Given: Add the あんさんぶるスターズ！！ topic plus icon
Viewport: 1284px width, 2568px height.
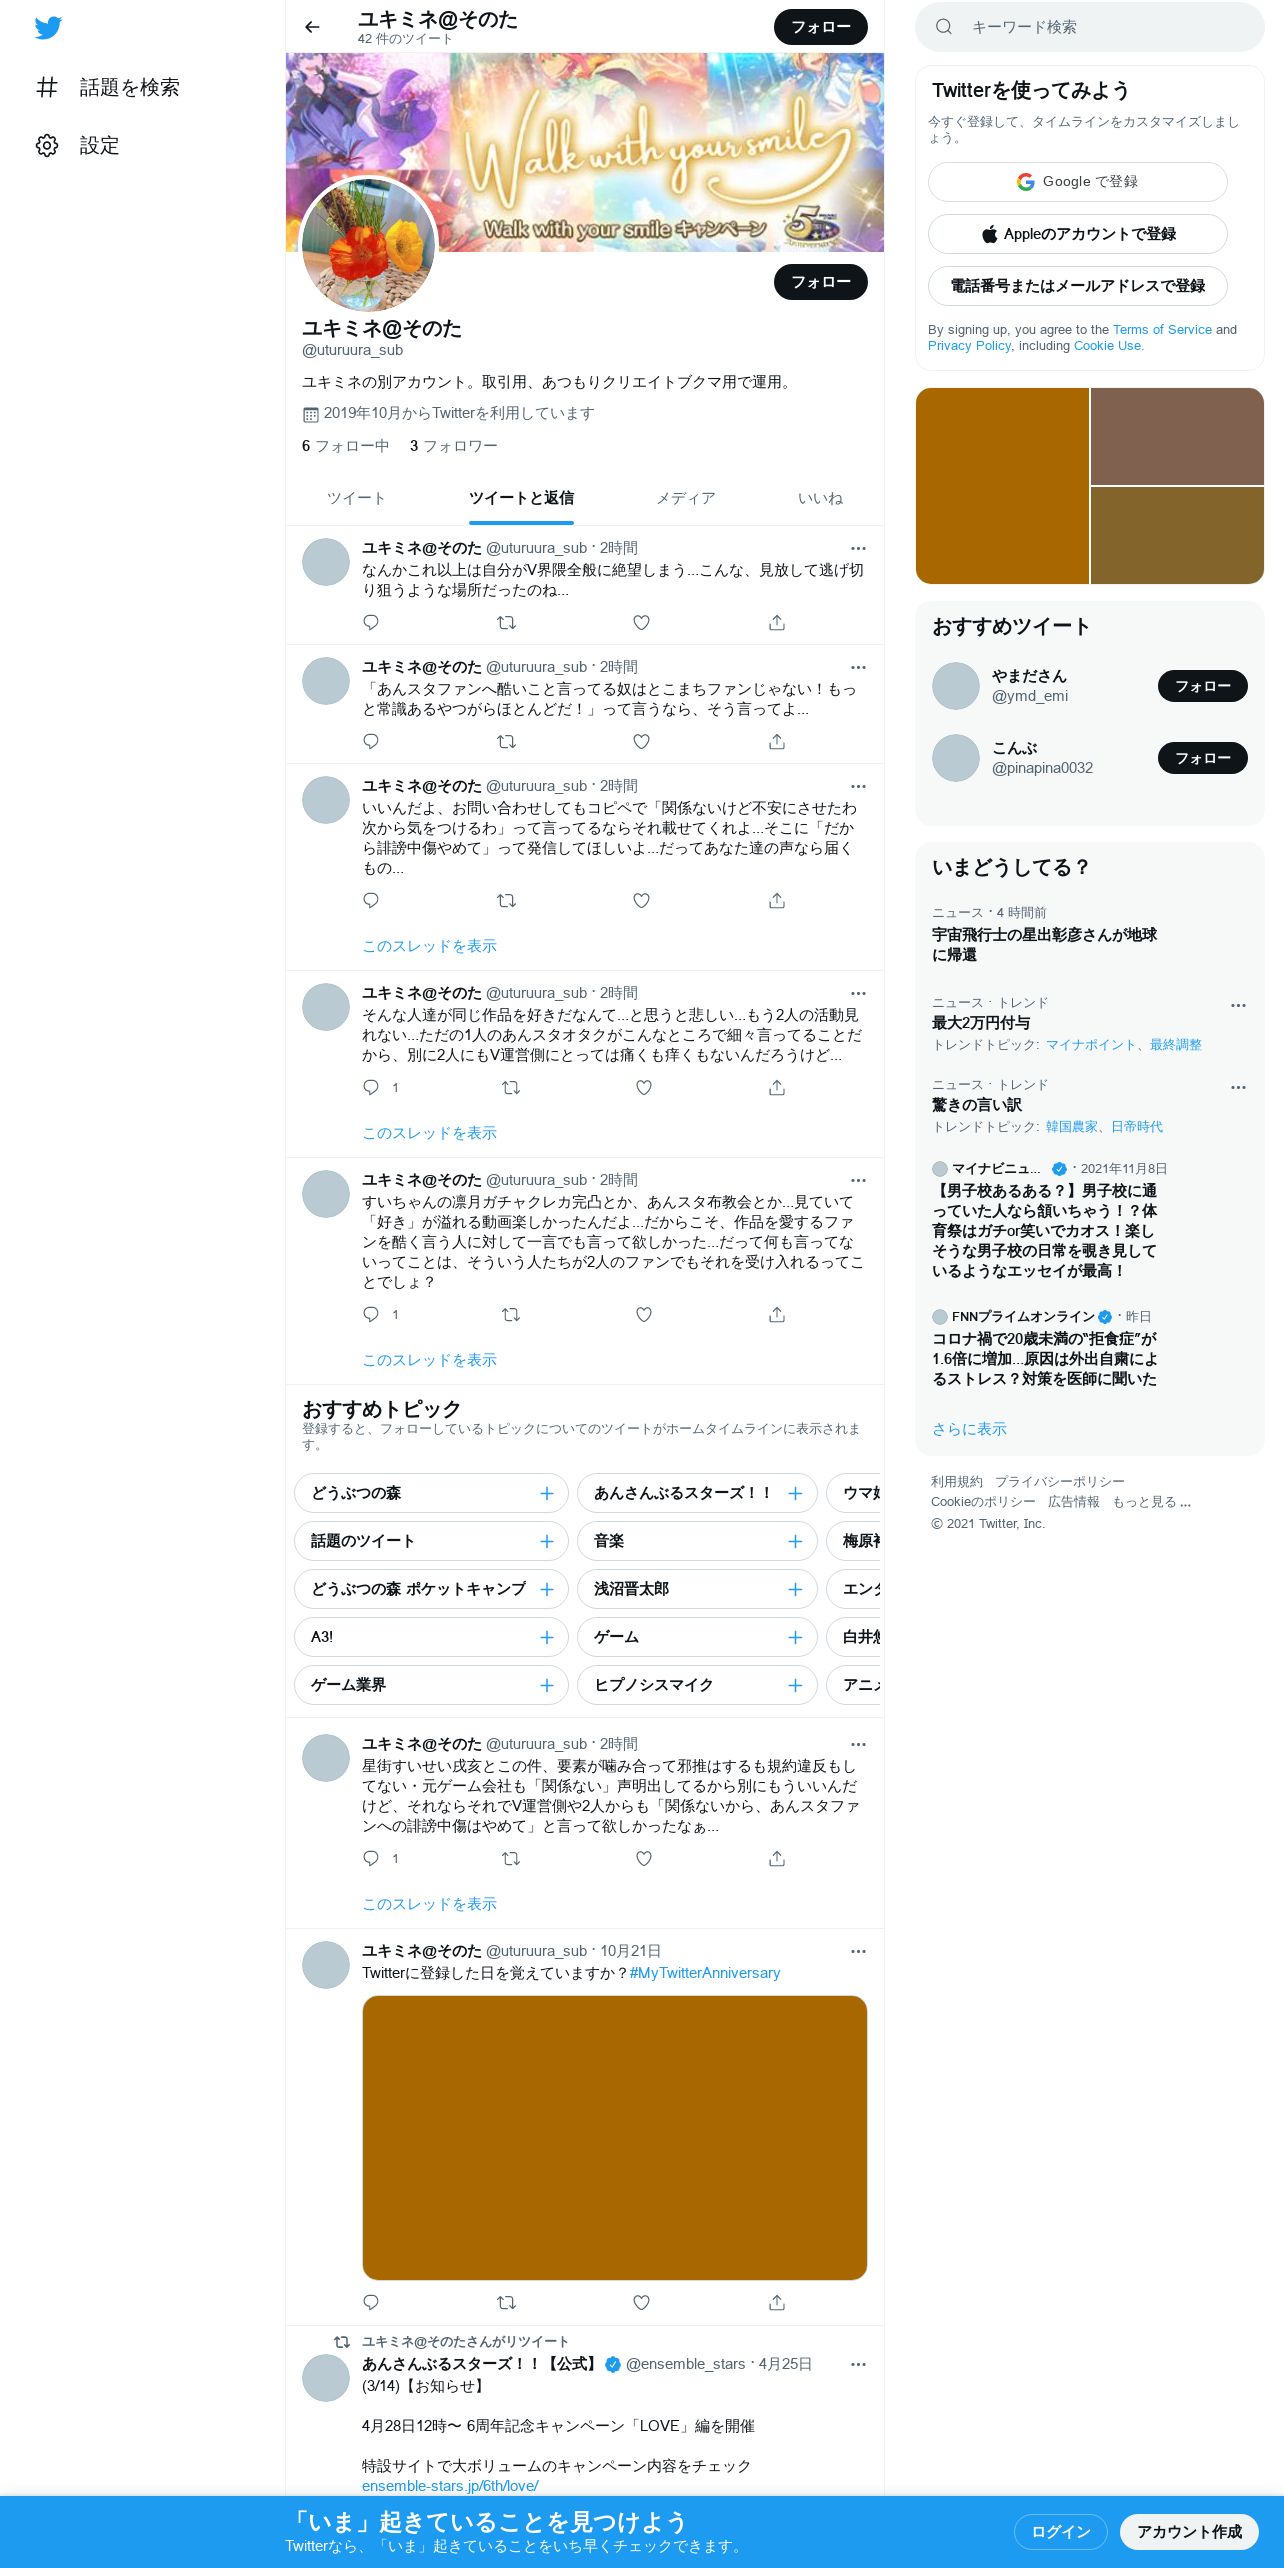Looking at the screenshot, I should coord(795,1493).
